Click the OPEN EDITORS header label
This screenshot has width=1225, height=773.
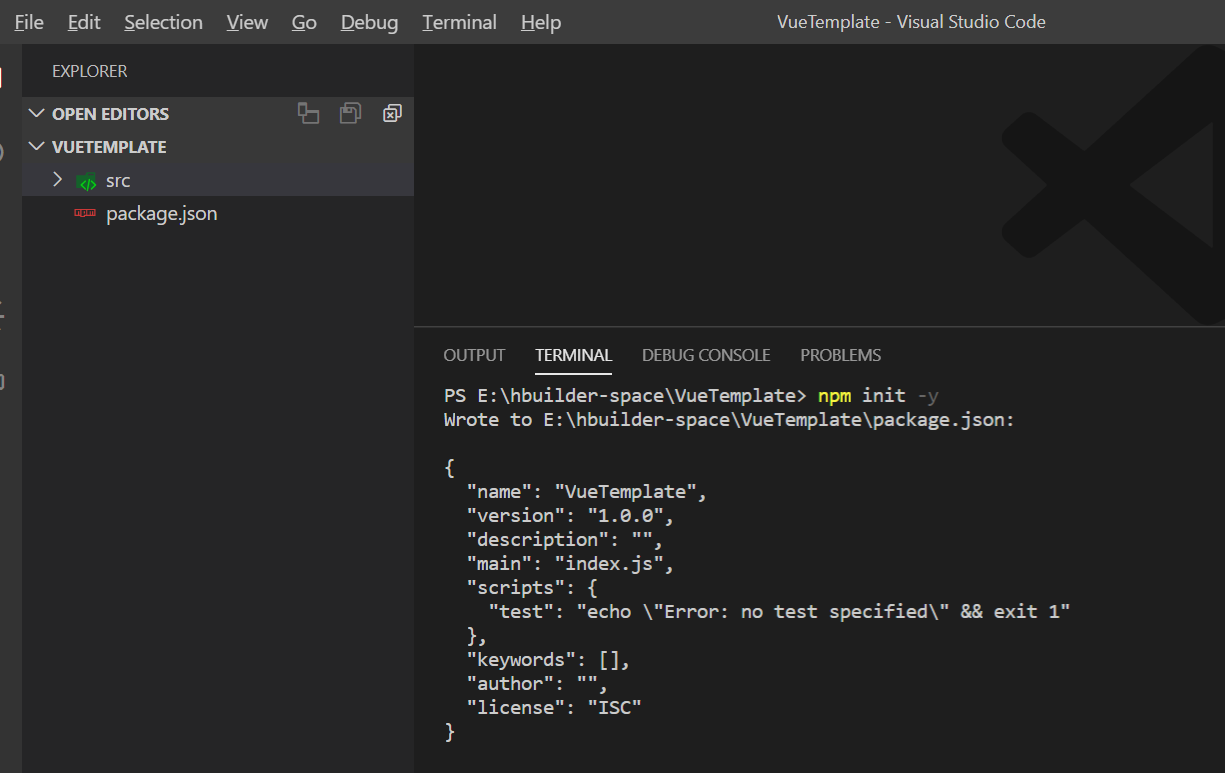tap(110, 114)
